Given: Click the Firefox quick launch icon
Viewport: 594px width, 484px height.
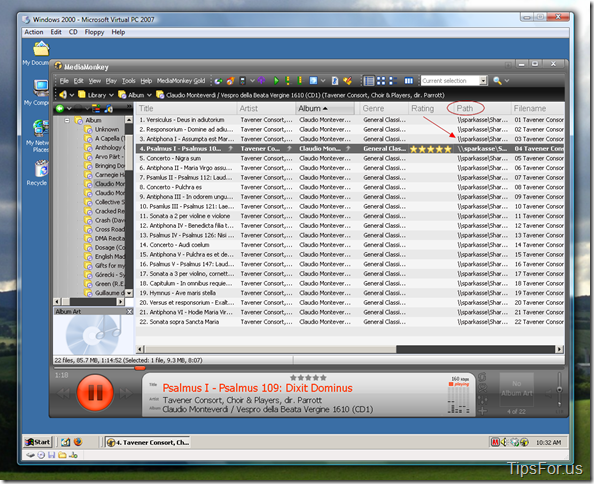Looking at the screenshot, I should click(x=78, y=442).
